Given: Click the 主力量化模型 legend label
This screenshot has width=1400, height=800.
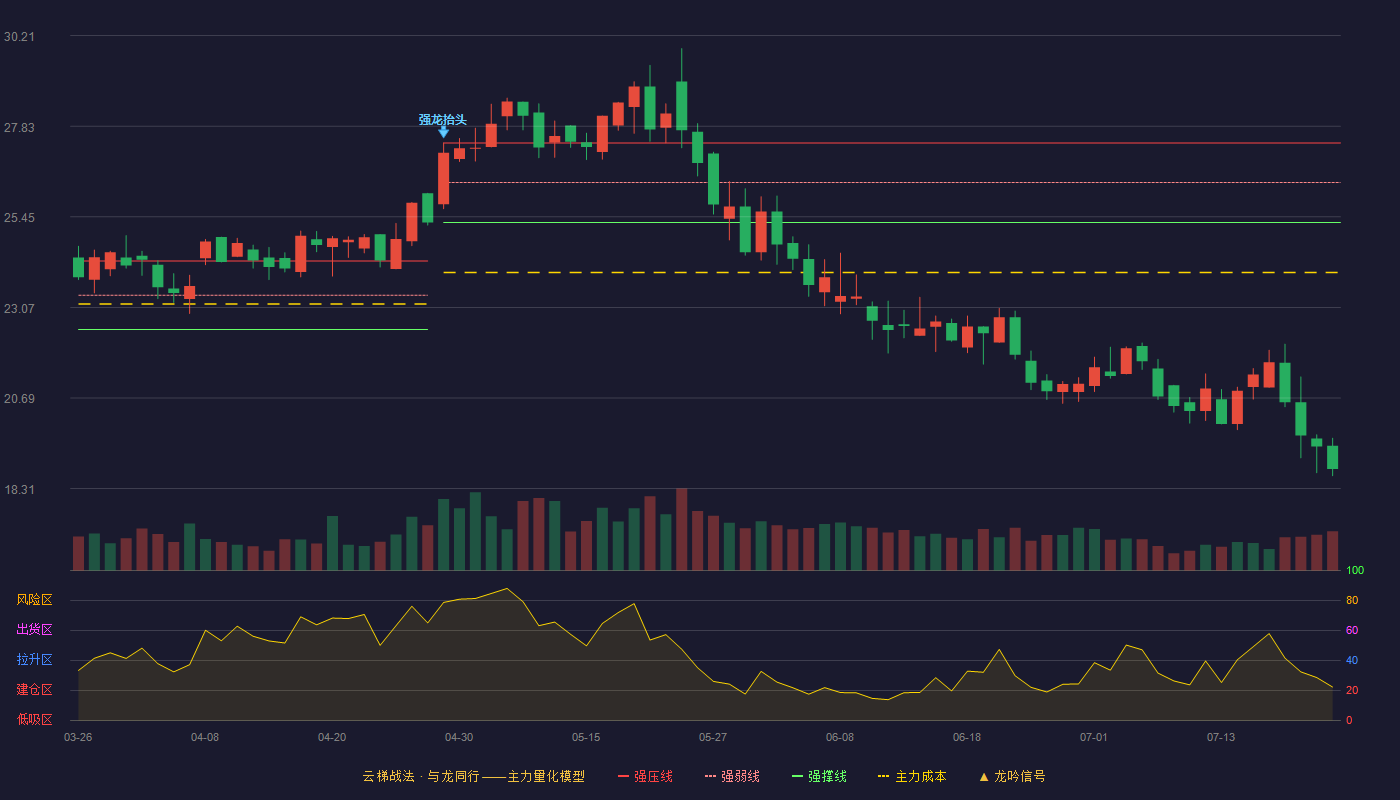Looking at the screenshot, I should pyautogui.click(x=546, y=776).
